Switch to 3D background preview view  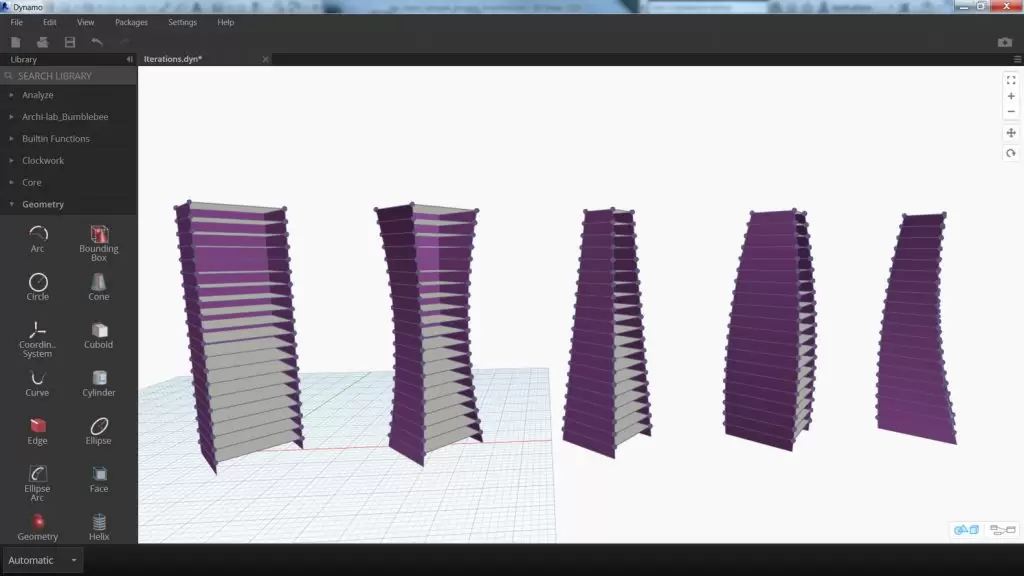pyautogui.click(x=966, y=530)
